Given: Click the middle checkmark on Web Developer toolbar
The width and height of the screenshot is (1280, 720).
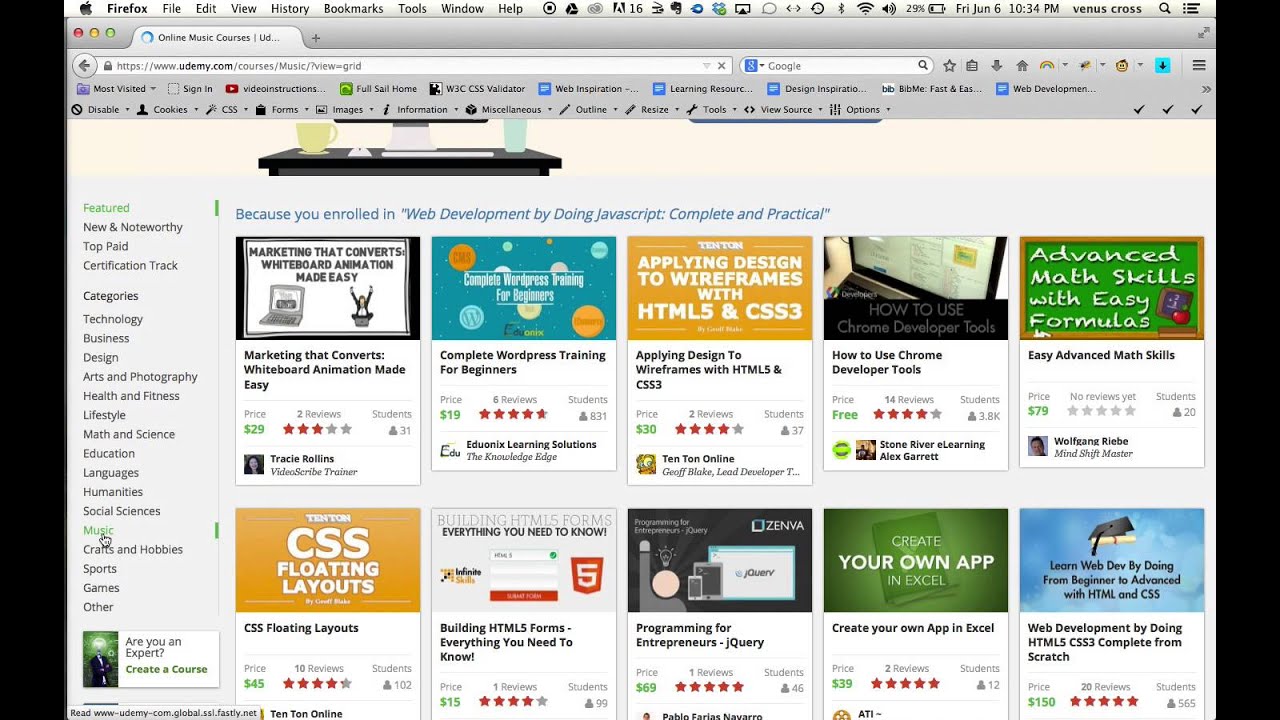Looking at the screenshot, I should click(x=1167, y=109).
